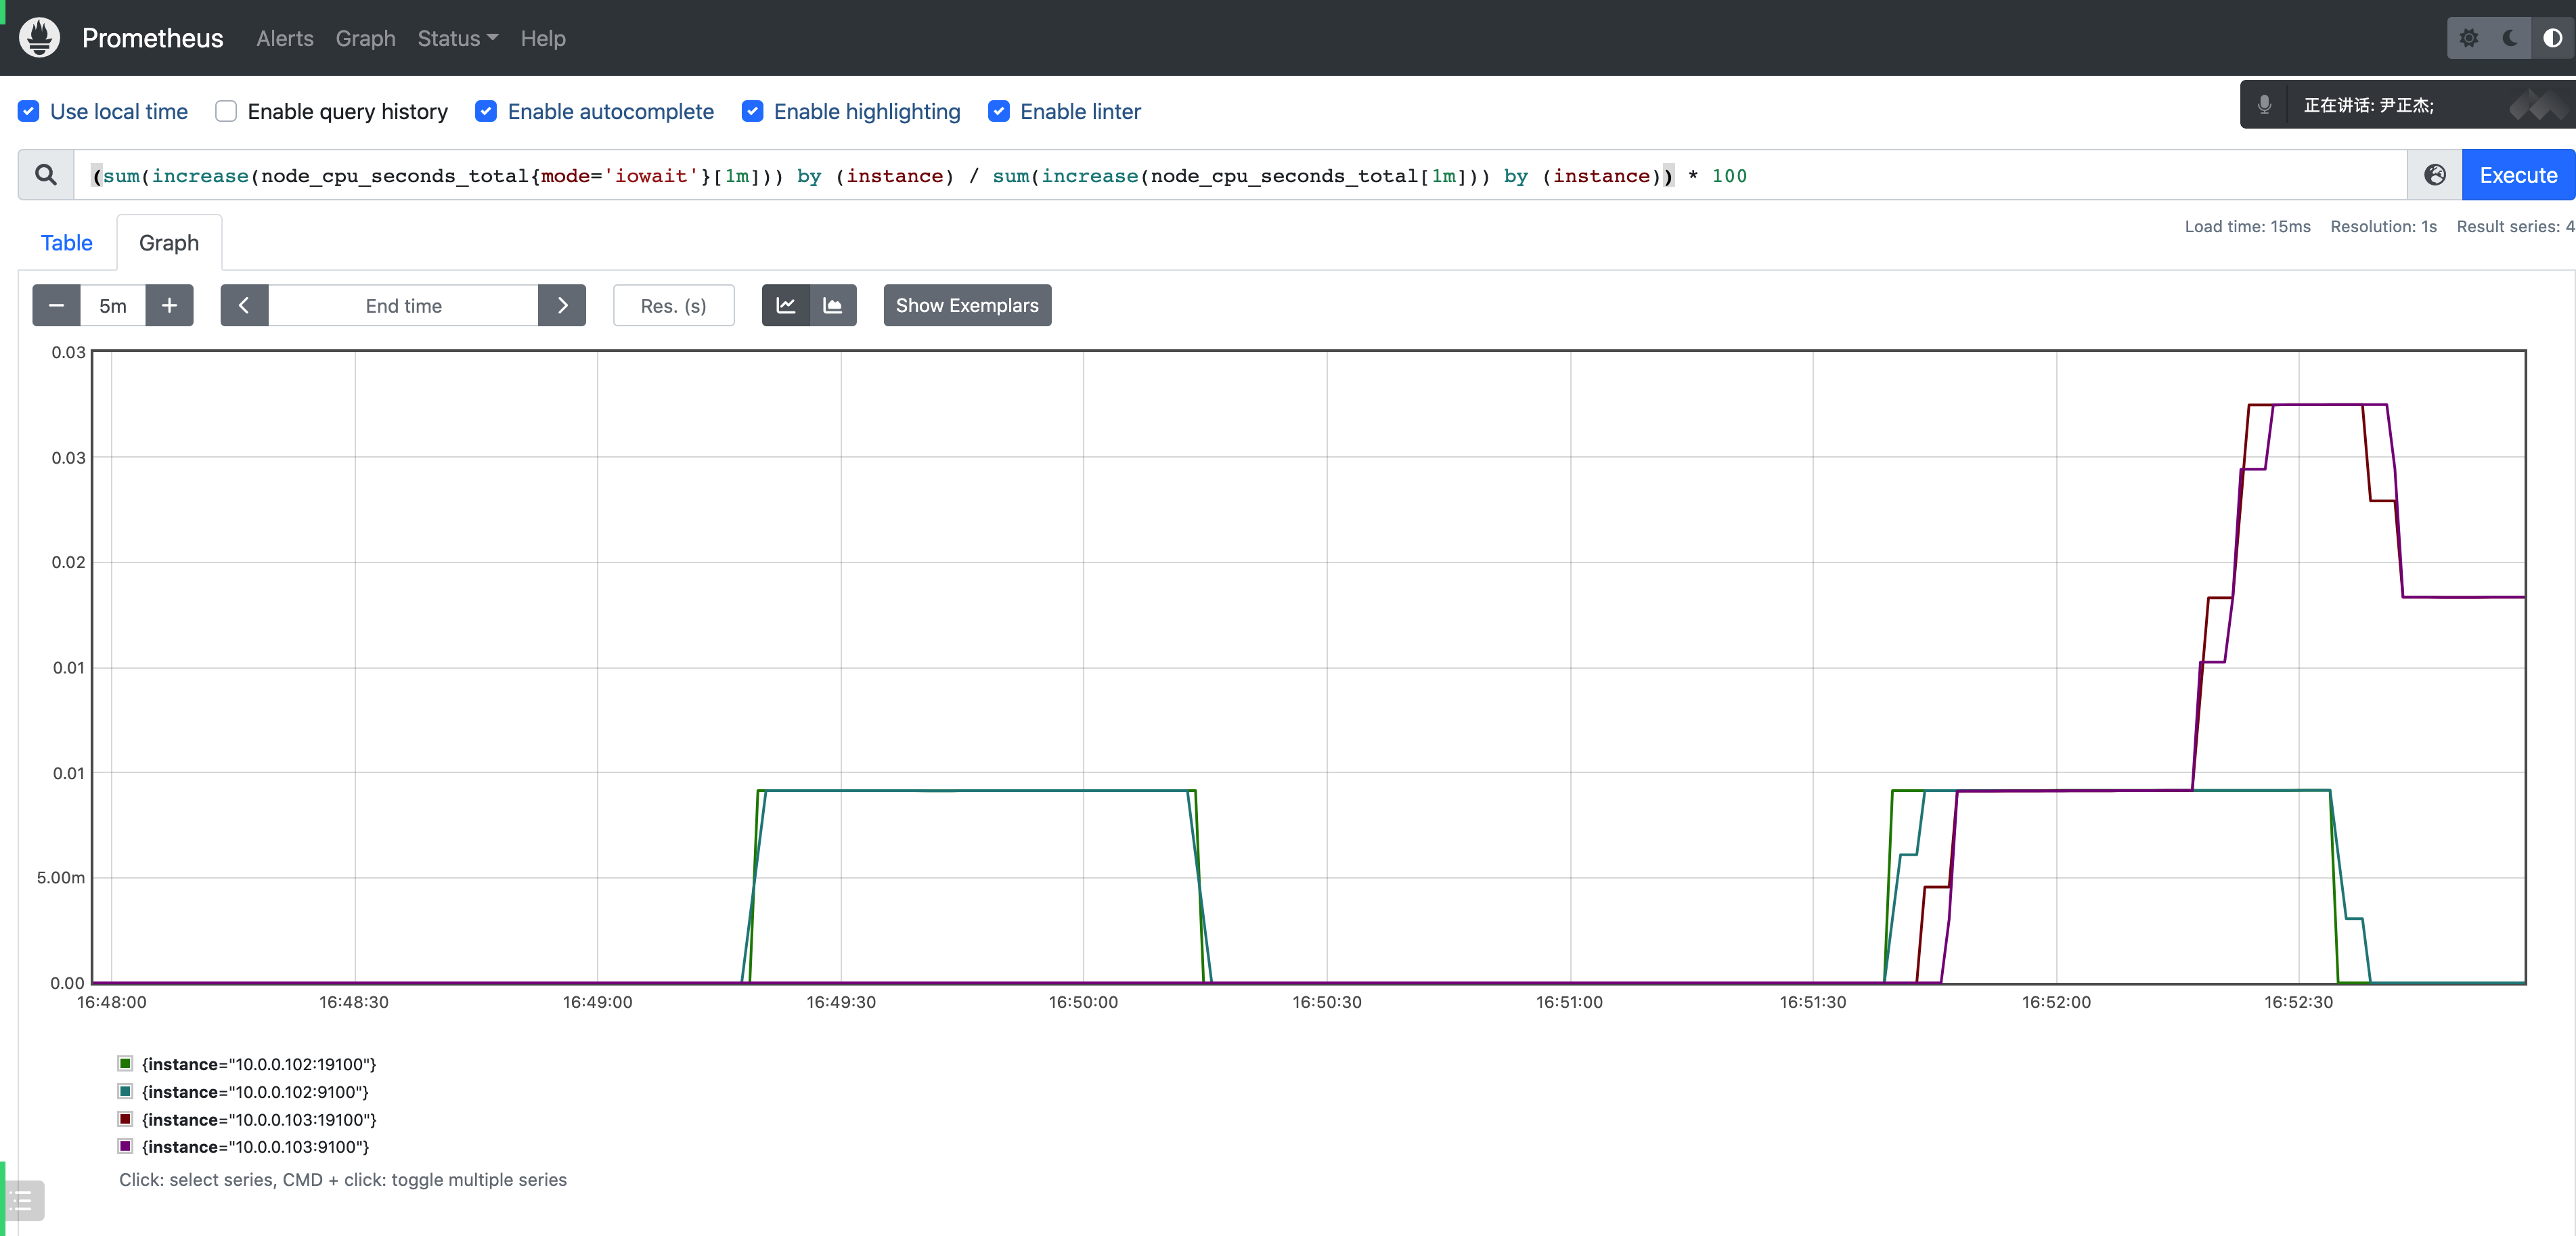Decrease time range with minus button
2576x1236 pixels.
pyautogui.click(x=56, y=305)
